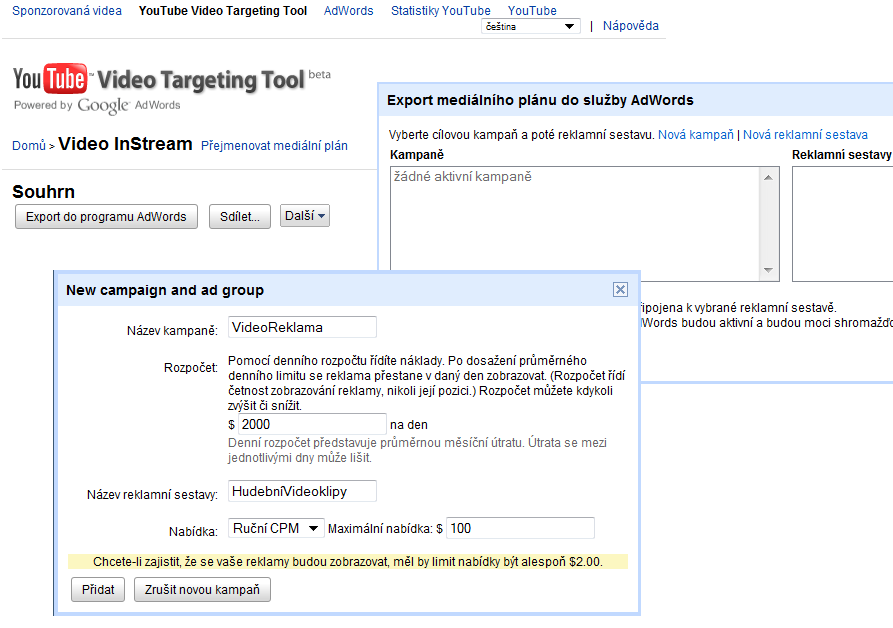The height and width of the screenshot is (628, 893).
Task: Click the YouTube Video Targeting Tool logo
Action: tap(171, 89)
